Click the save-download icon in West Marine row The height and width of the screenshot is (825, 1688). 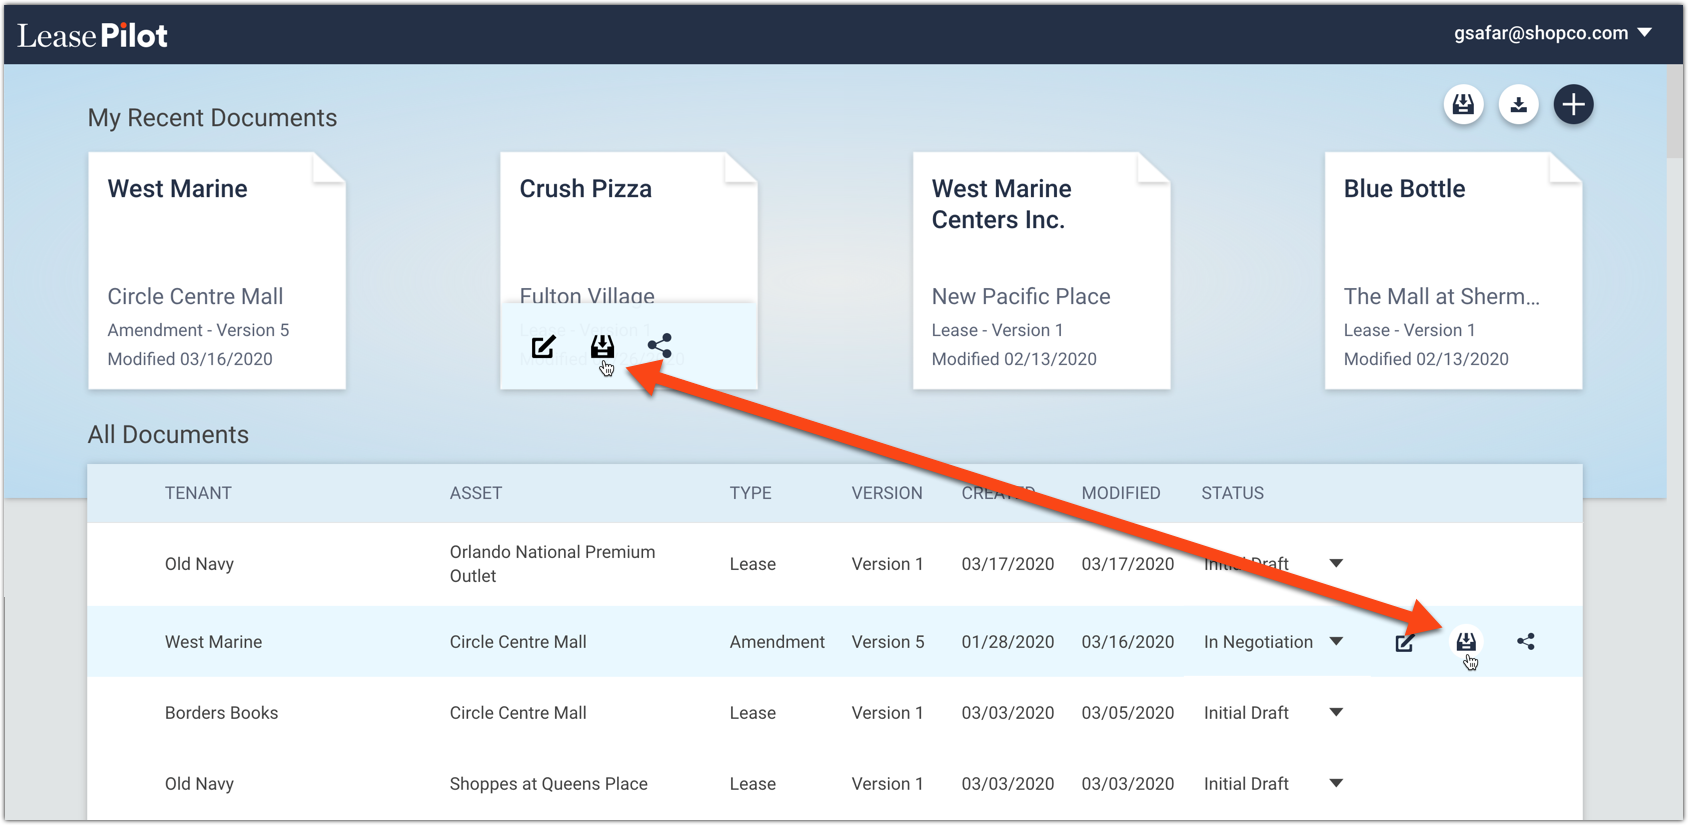[x=1466, y=641]
